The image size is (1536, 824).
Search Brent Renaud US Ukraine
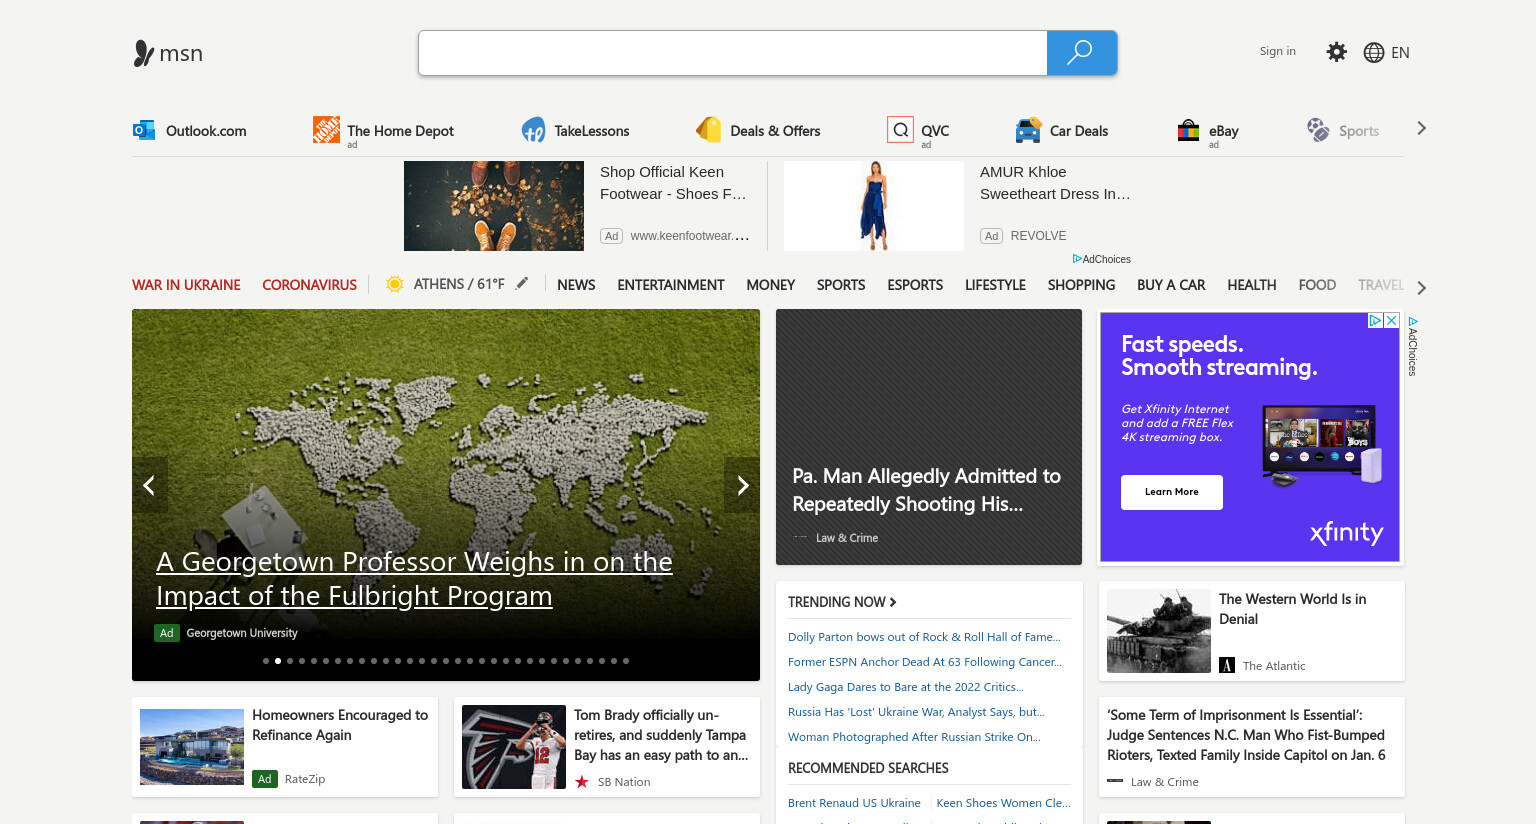854,803
